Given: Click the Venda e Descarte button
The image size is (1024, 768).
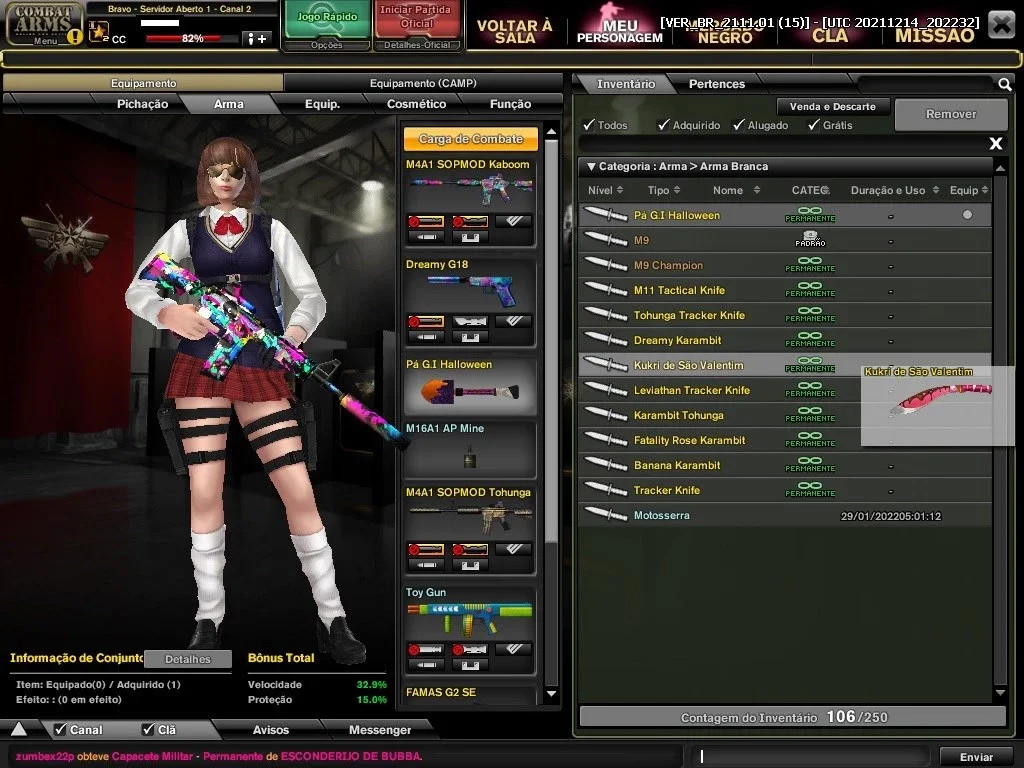Looking at the screenshot, I should click(833, 106).
